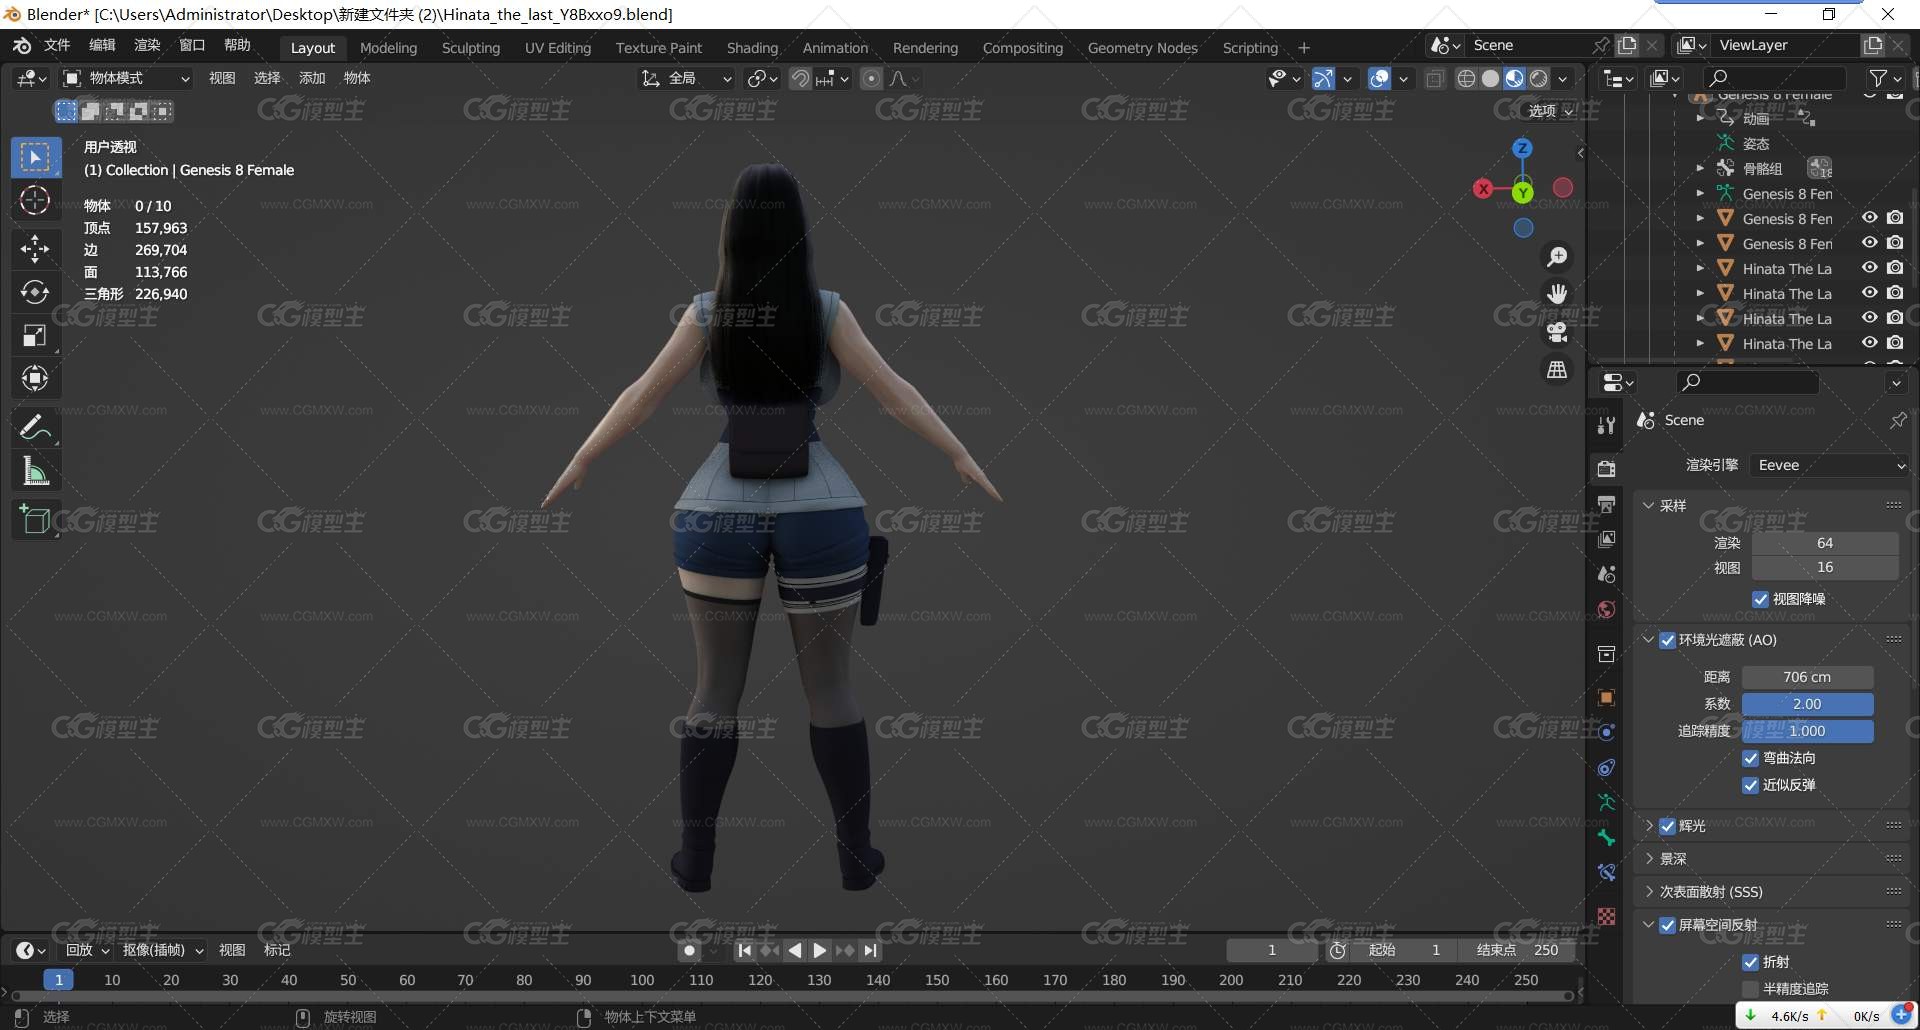This screenshot has width=1920, height=1030.
Task: Pick the Scale tool
Action: 35,336
